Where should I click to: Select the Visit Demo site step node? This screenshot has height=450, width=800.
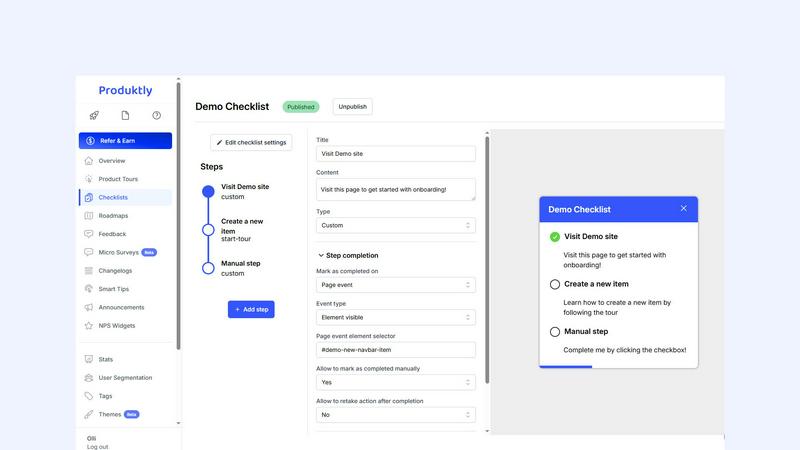tap(208, 191)
